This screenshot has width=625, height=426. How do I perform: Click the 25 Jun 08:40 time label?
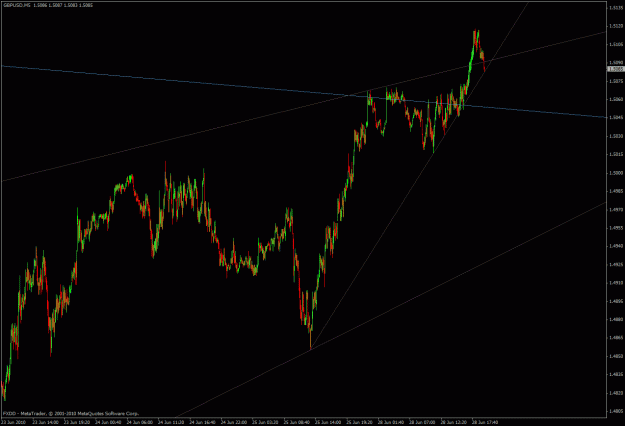point(297,422)
